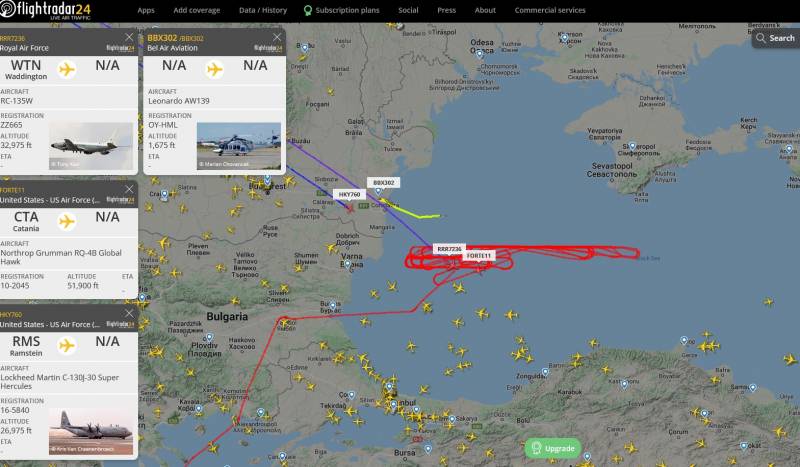800x467 pixels.
Task: Open the Commercial services menu
Action: pos(550,10)
